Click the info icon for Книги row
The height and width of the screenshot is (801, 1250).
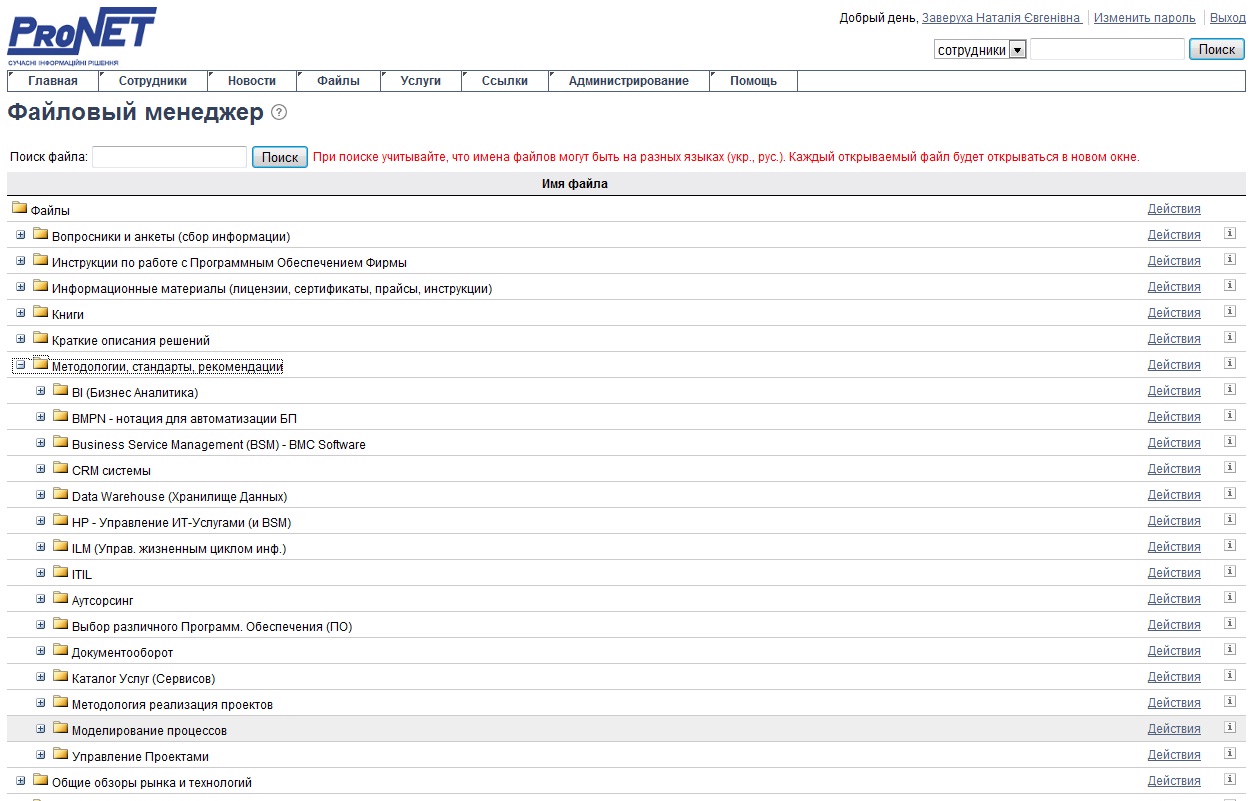point(1230,312)
